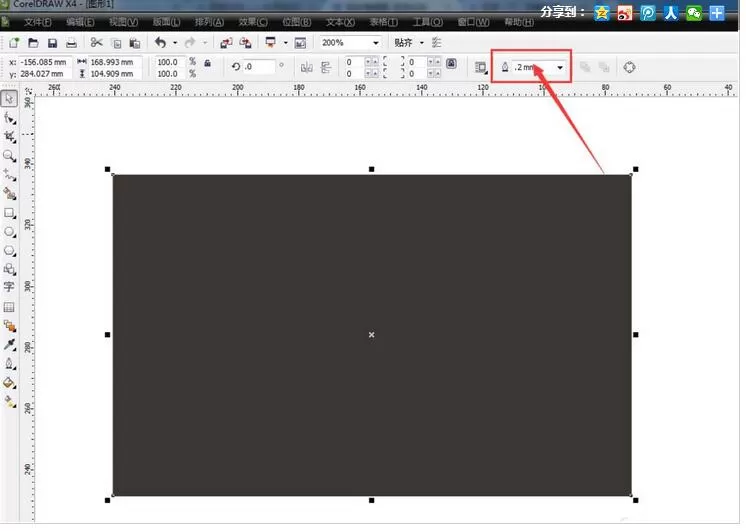Create a new document

point(14,43)
